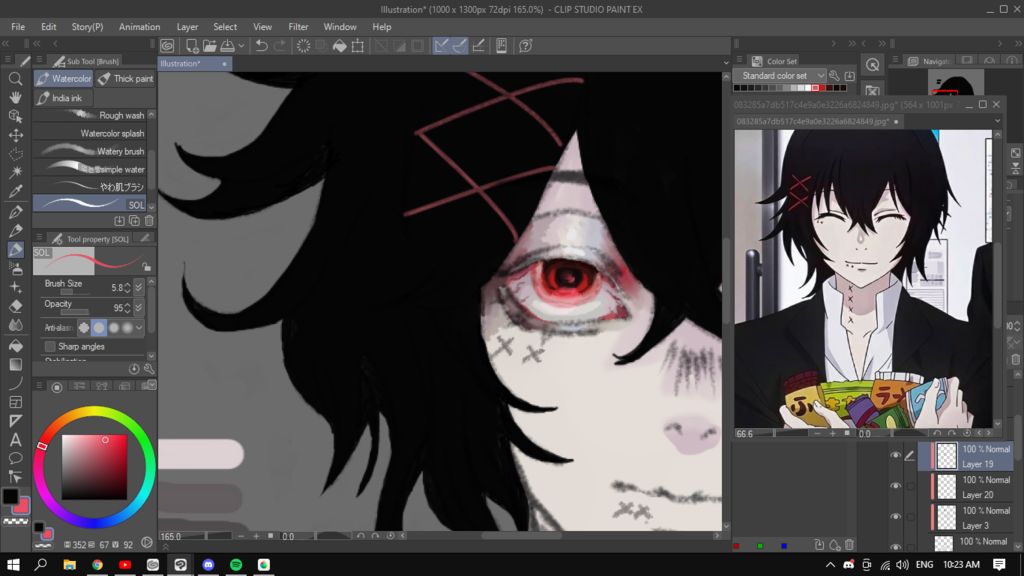Open the Sub Tool panel menu
Screen dimensions: 1024x576
(x=39, y=61)
